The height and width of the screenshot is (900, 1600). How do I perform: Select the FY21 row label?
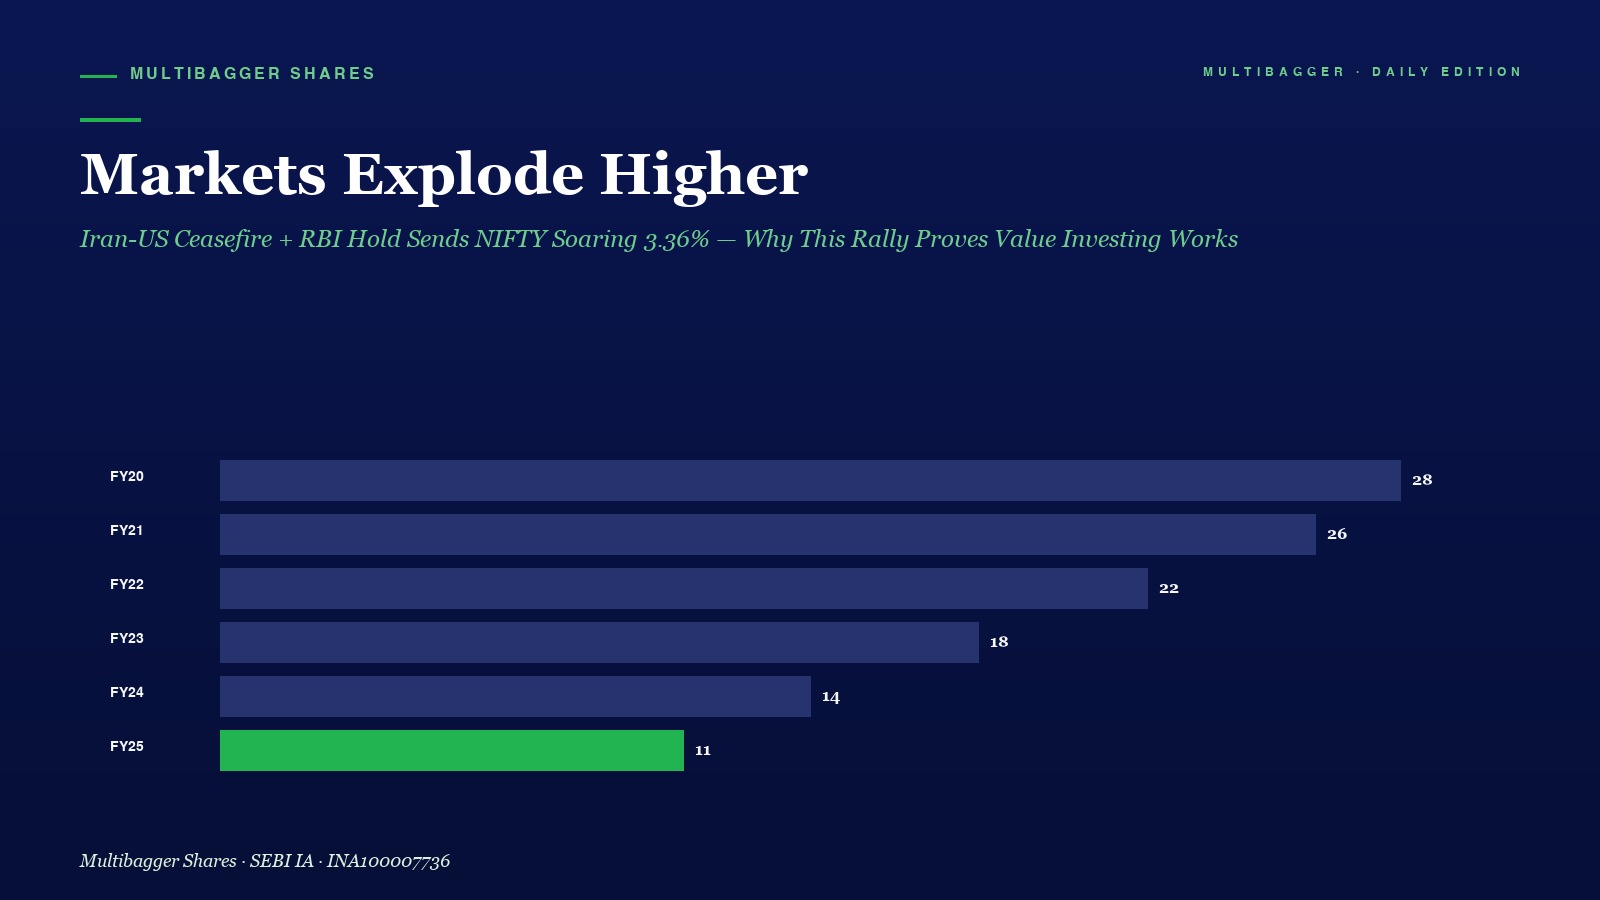(127, 530)
